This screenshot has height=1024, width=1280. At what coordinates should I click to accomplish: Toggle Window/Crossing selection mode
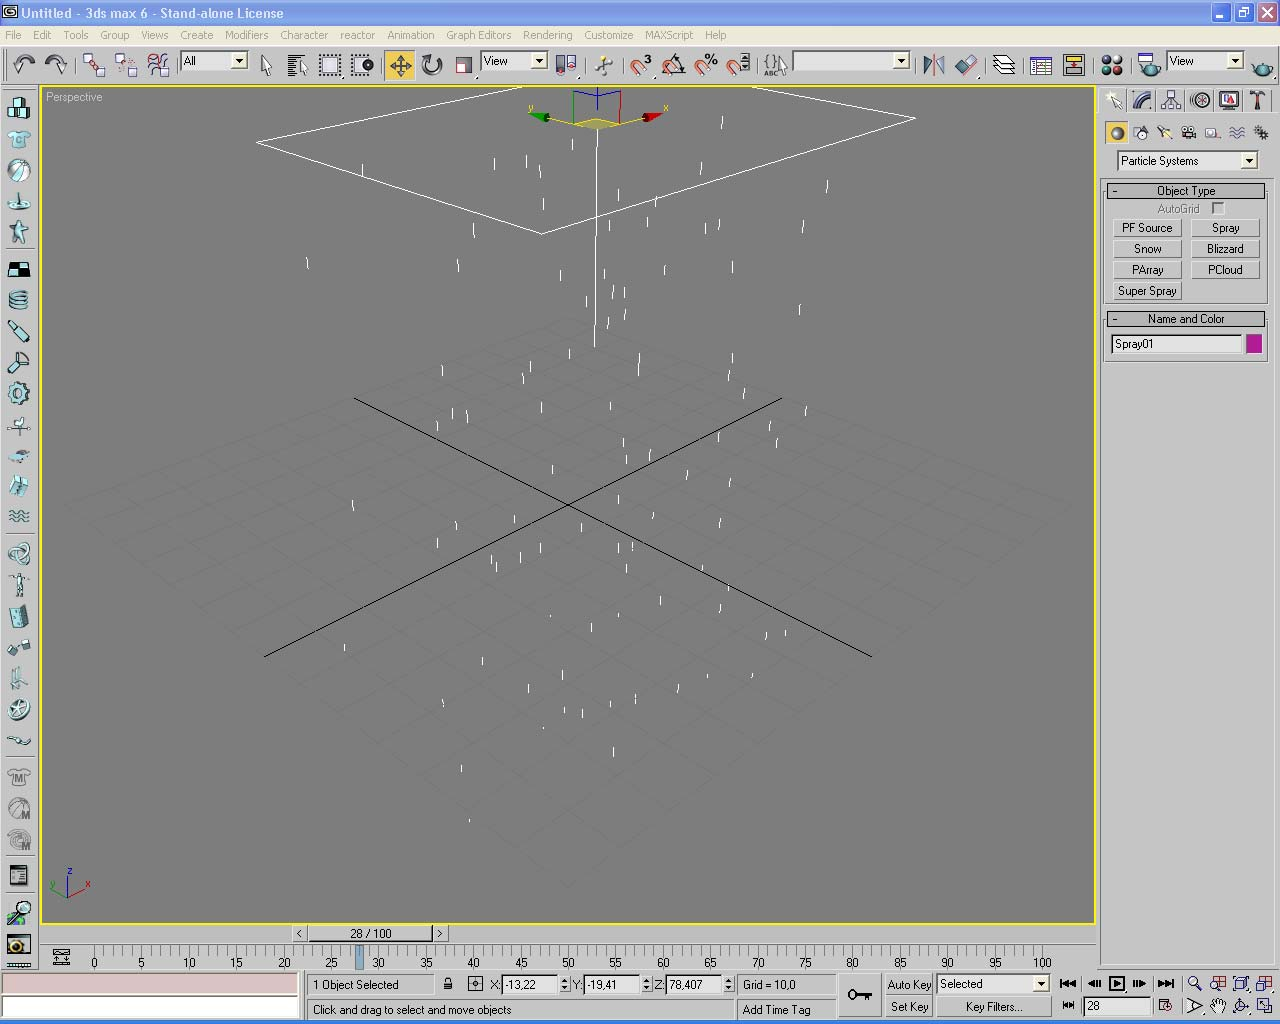click(x=362, y=65)
